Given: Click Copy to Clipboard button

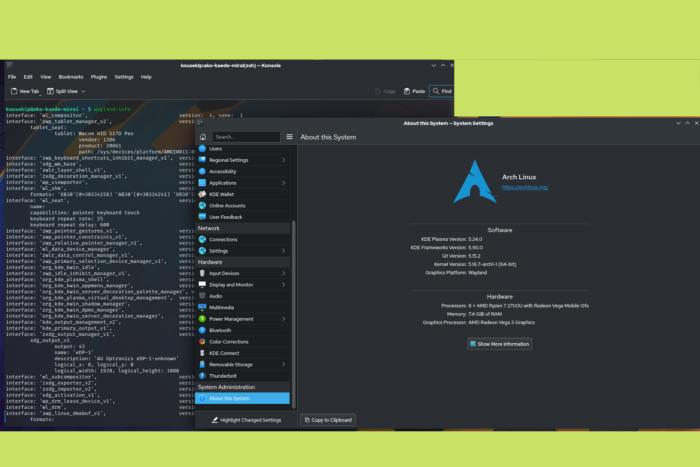Looking at the screenshot, I should click(x=328, y=420).
